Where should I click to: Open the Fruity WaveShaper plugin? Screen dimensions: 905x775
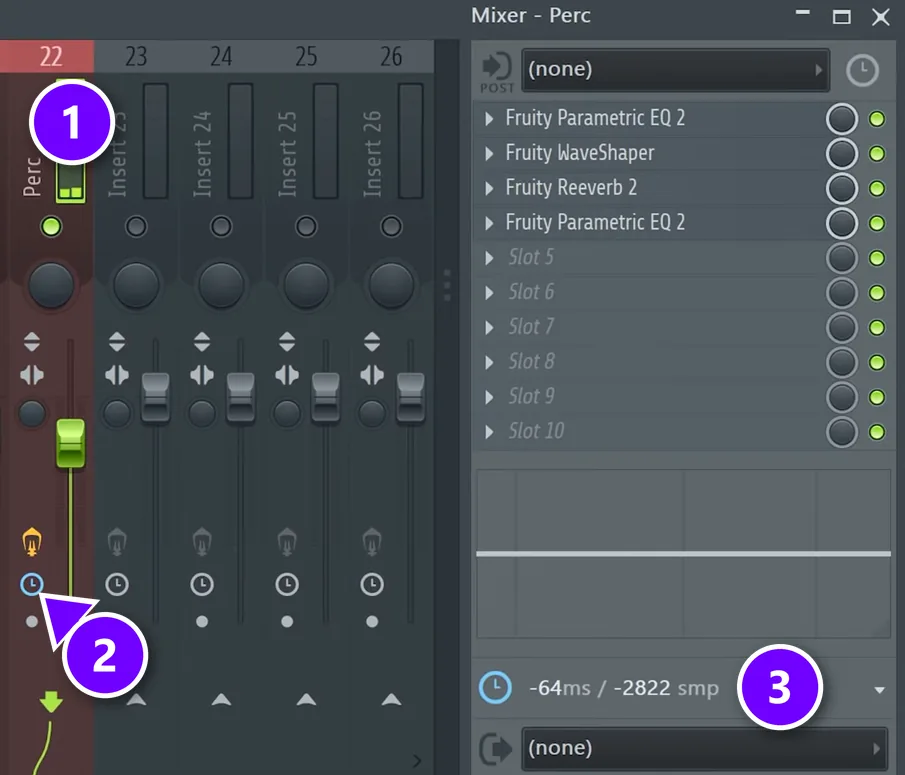(x=580, y=153)
